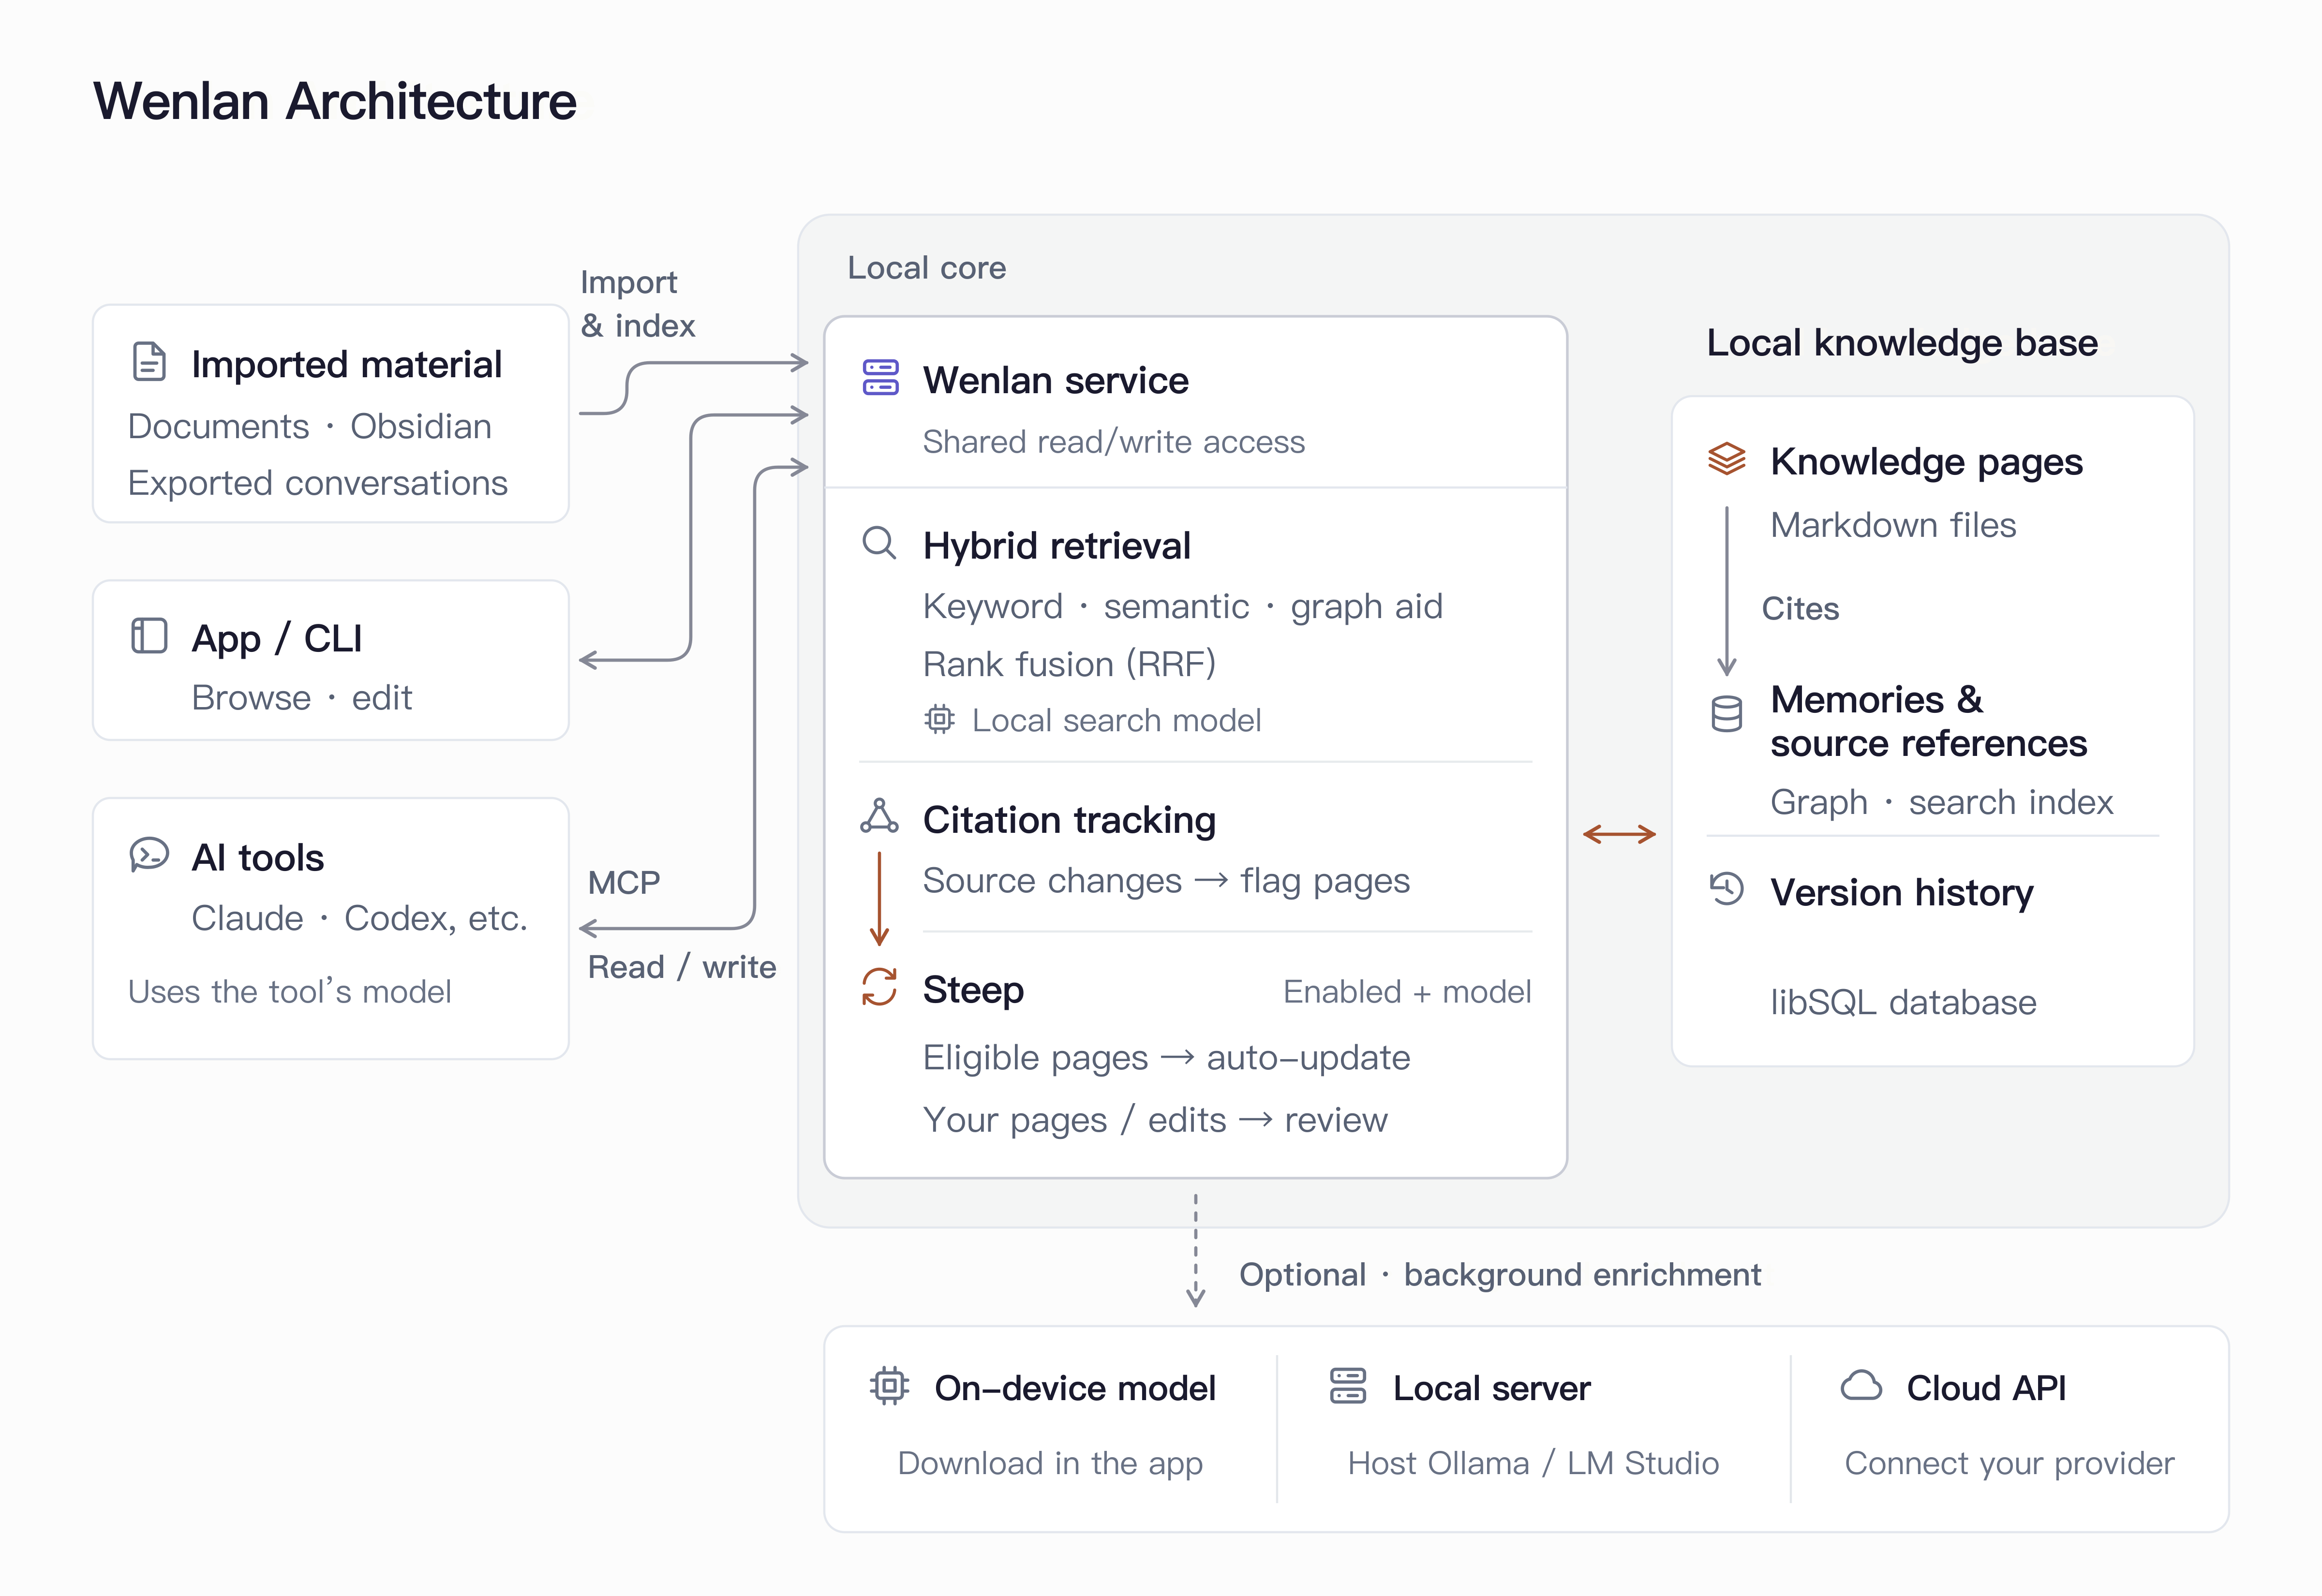Click the 'Browse · edit' text
This screenshot has width=2322, height=1596.
(302, 697)
